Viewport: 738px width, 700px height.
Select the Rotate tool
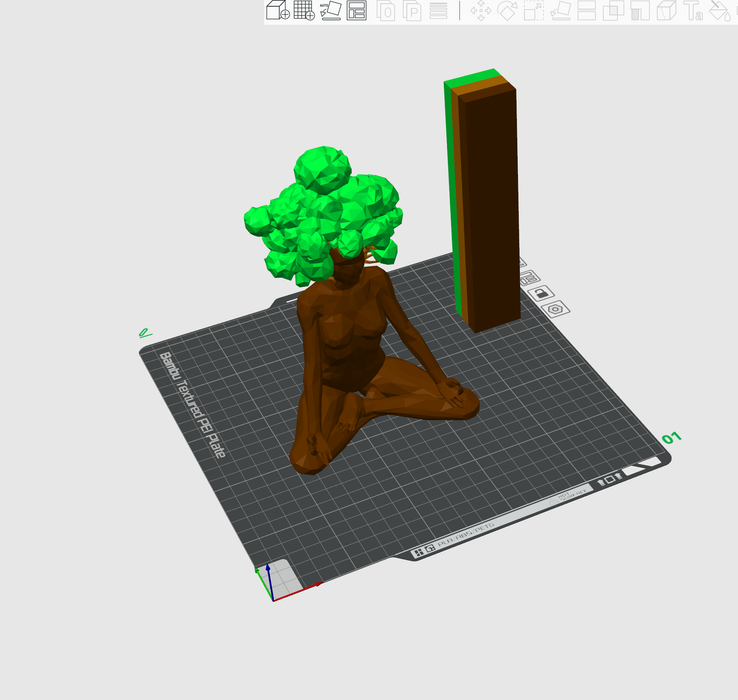coord(507,11)
